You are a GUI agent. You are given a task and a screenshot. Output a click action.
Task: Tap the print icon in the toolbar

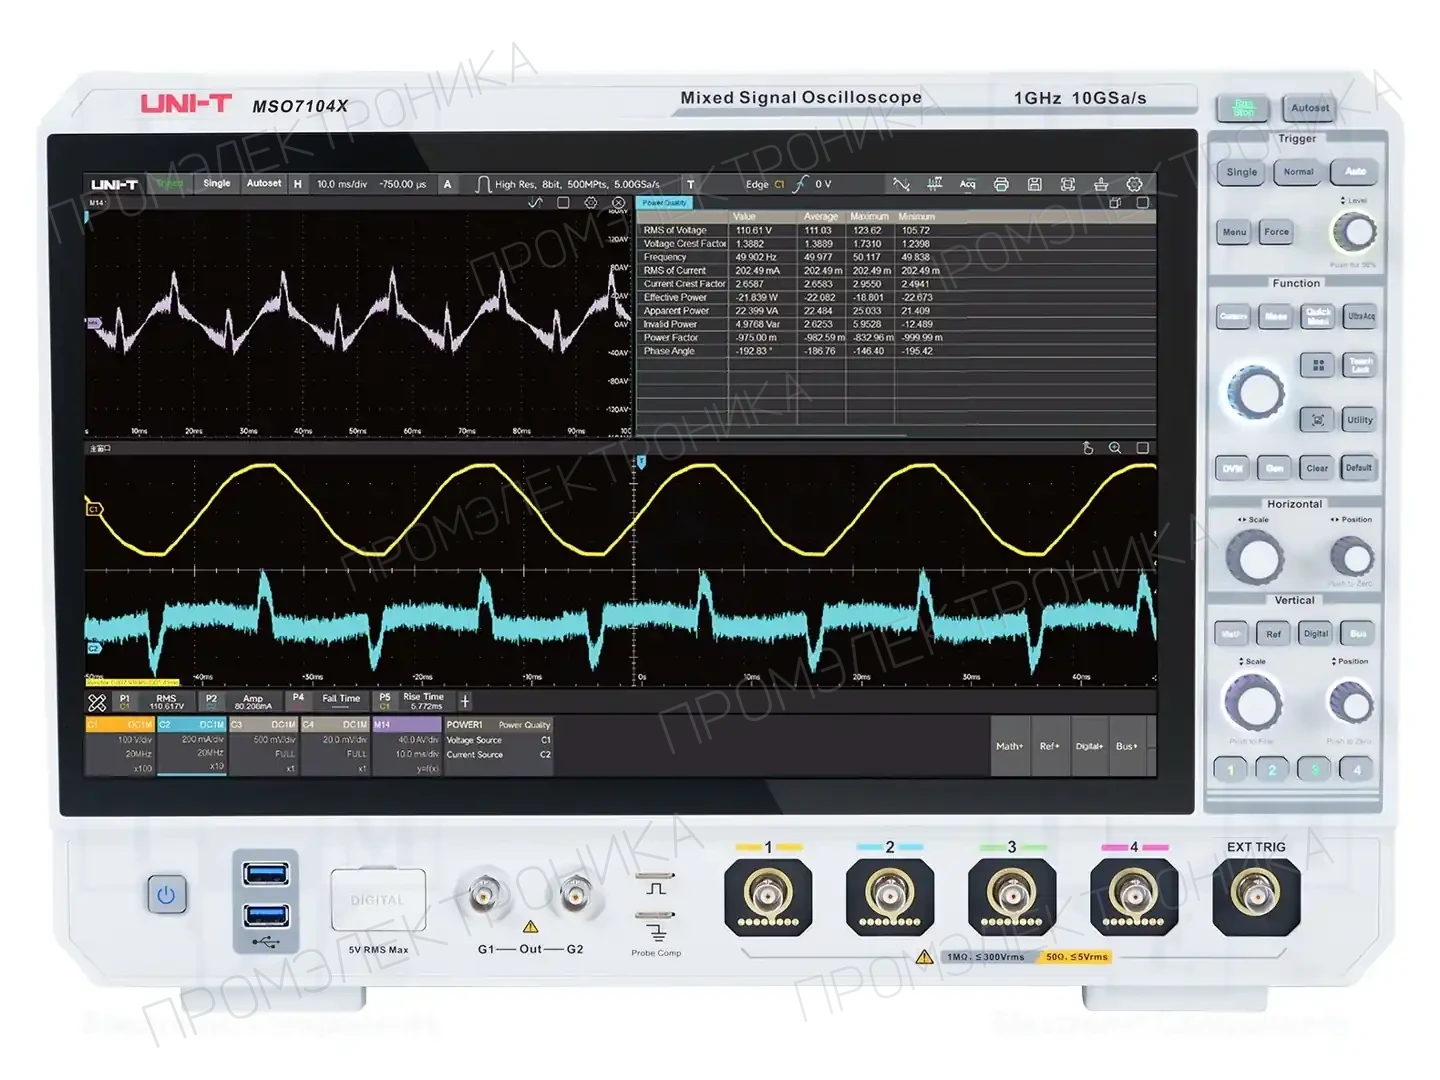(x=1001, y=184)
